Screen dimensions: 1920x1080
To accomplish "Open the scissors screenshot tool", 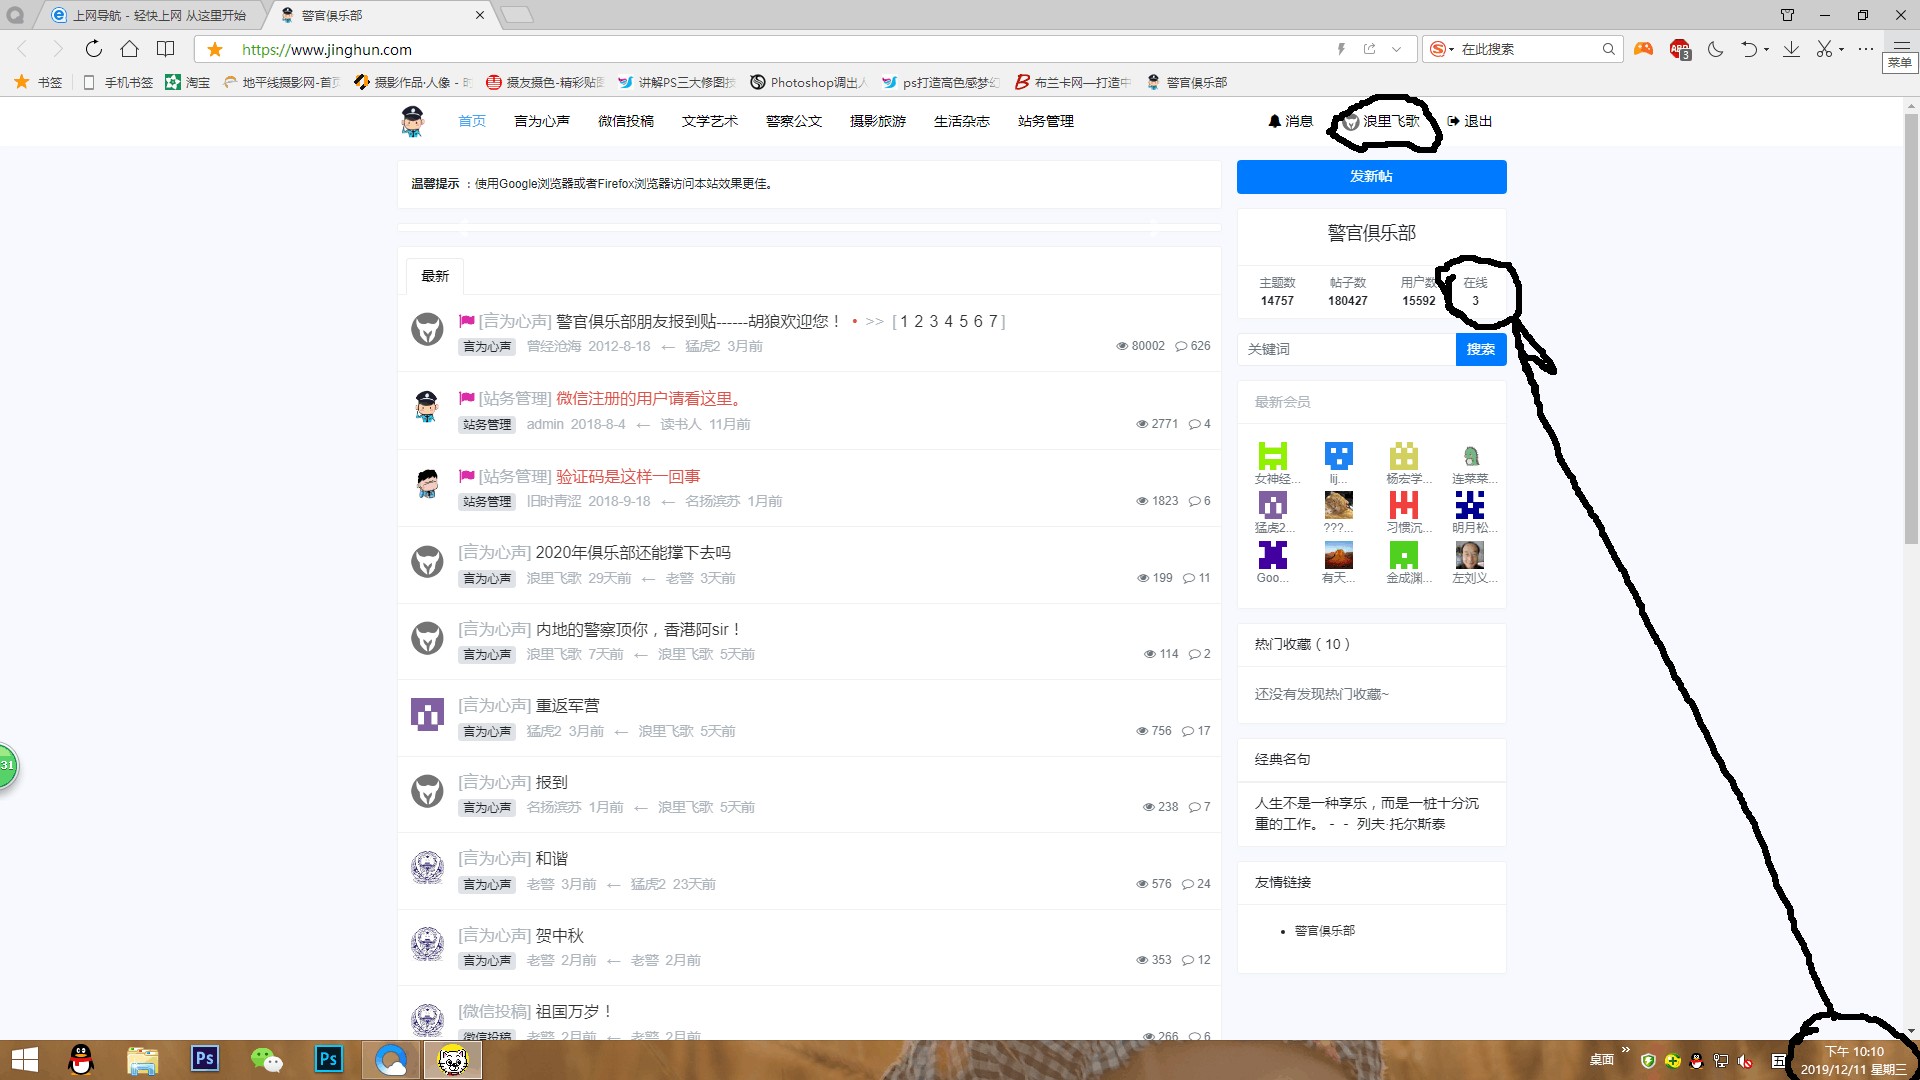I will [1824, 49].
